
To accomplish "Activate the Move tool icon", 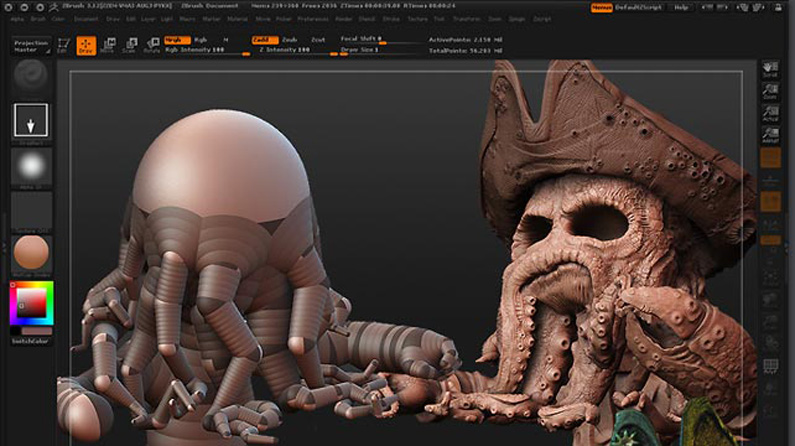I will coord(108,46).
